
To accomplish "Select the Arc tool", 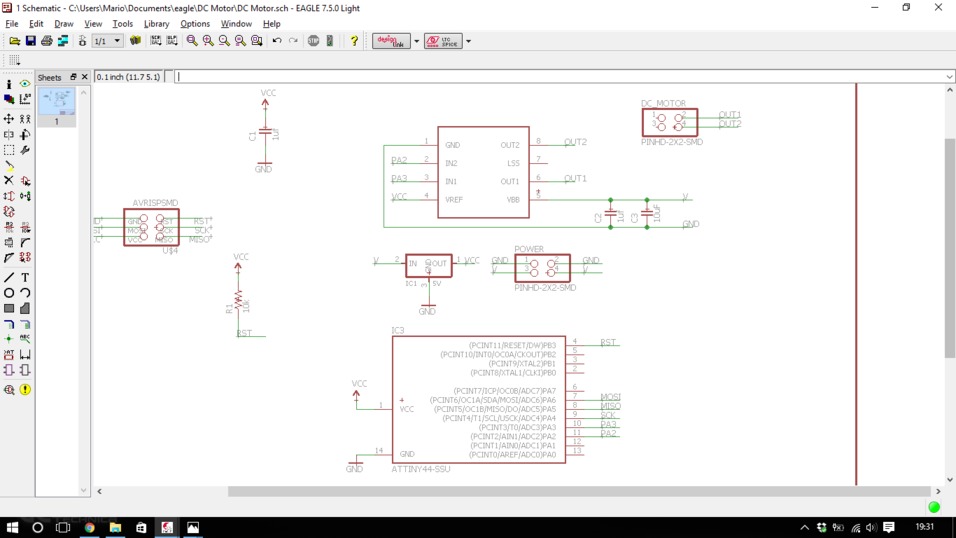I will point(25,293).
